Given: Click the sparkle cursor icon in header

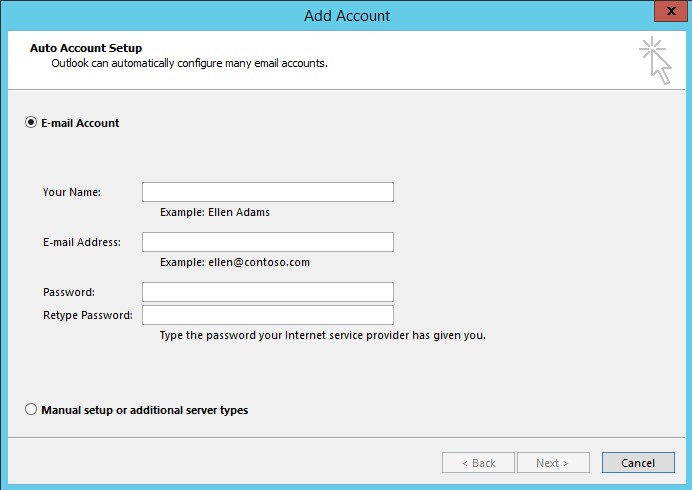Looking at the screenshot, I should (x=655, y=61).
